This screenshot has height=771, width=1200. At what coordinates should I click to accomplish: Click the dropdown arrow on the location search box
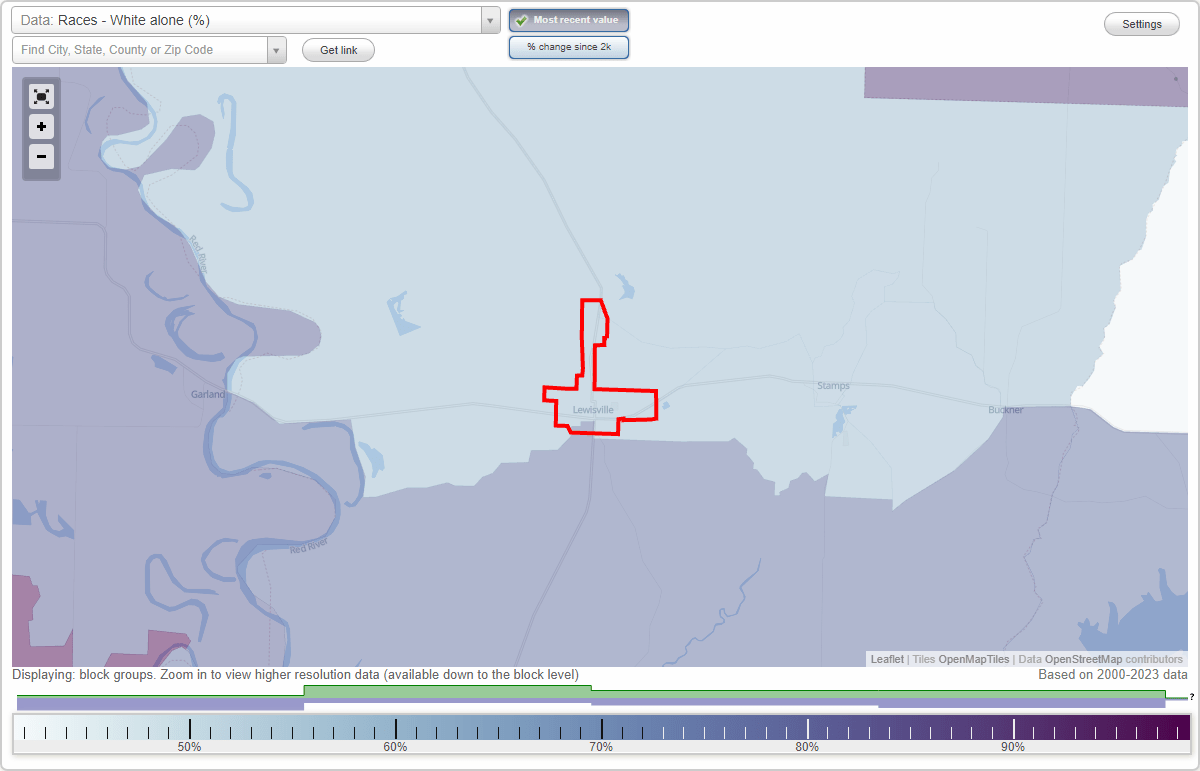pyautogui.click(x=278, y=49)
